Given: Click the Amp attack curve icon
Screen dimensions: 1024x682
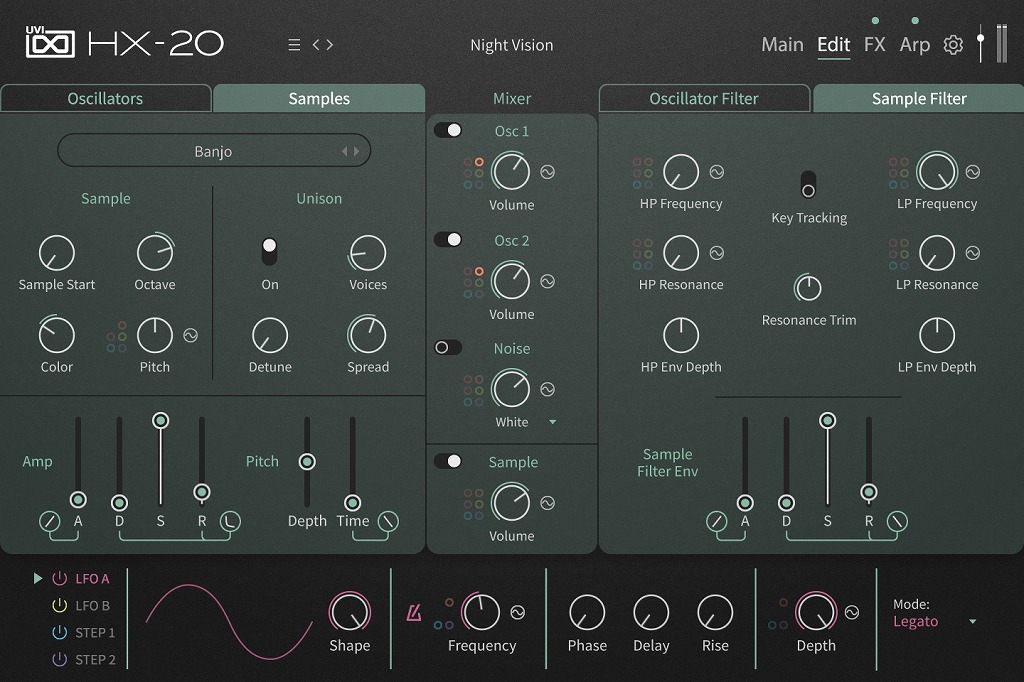Looking at the screenshot, I should [49, 521].
